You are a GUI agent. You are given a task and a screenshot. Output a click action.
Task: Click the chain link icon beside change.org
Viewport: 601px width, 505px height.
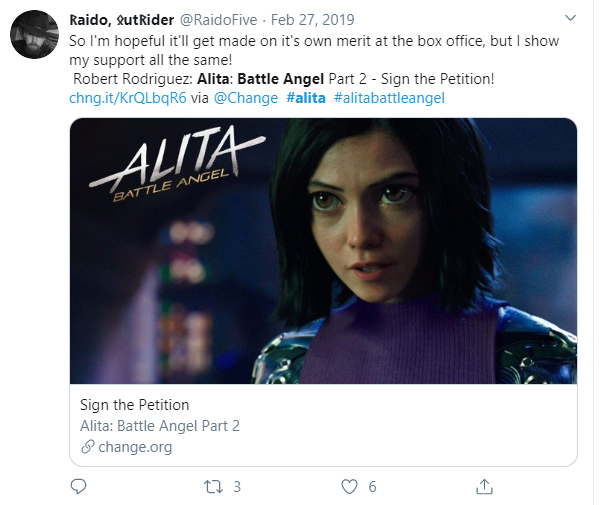[87, 447]
